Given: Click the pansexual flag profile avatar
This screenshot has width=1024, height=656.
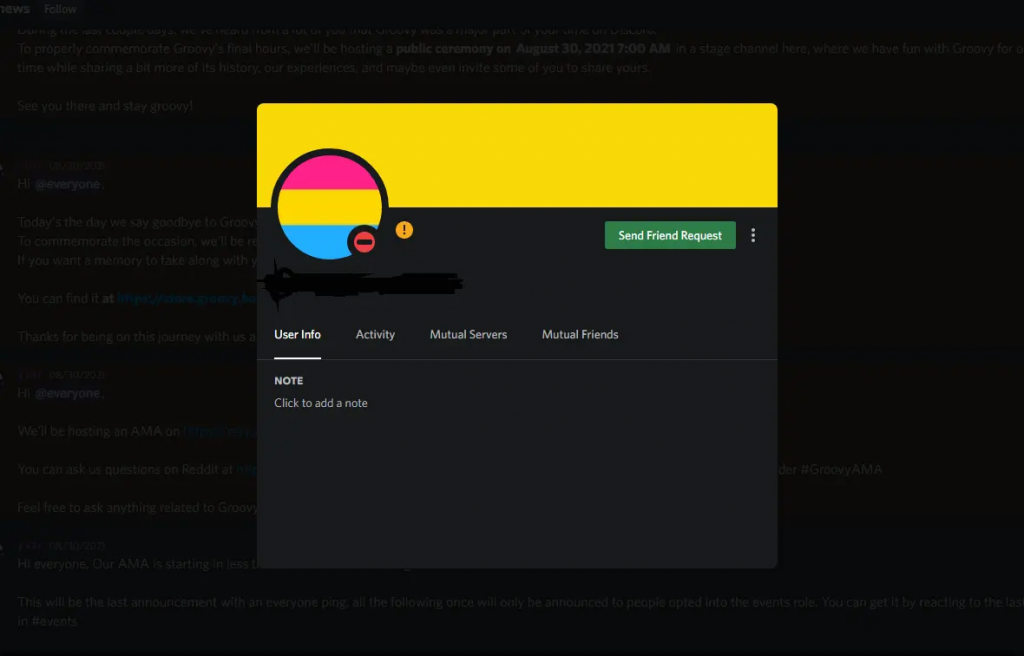Looking at the screenshot, I should point(330,207).
